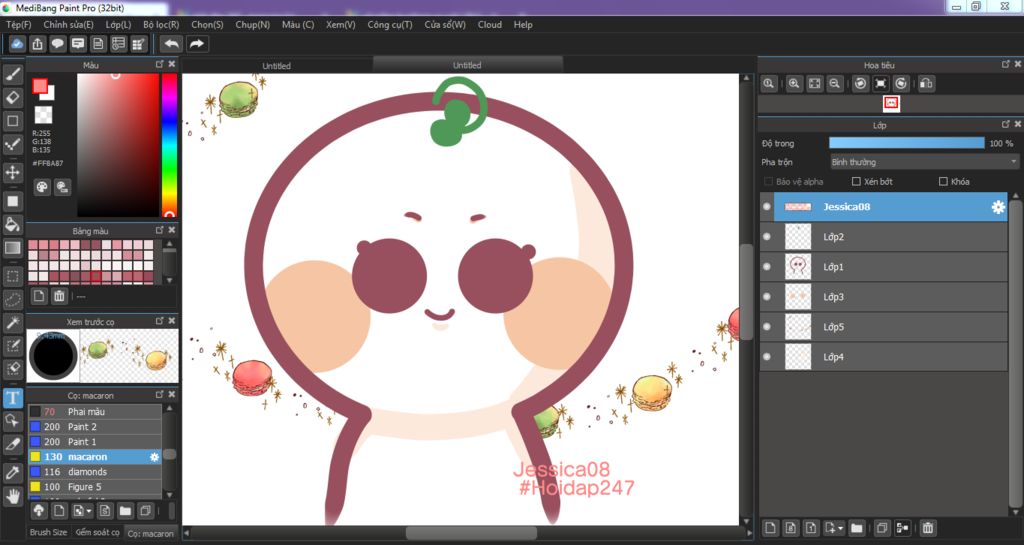
Task: Click the fit-to-window icon in Navigator
Action: (814, 84)
